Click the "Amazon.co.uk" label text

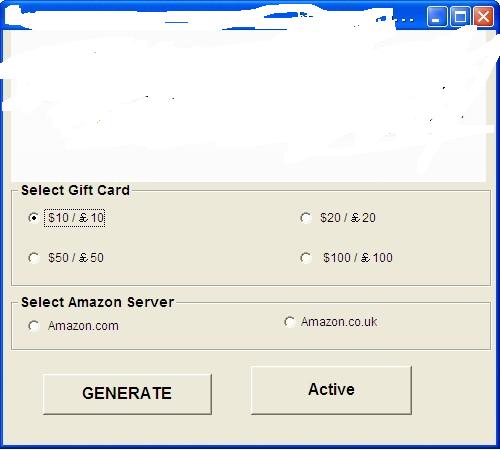pyautogui.click(x=339, y=322)
